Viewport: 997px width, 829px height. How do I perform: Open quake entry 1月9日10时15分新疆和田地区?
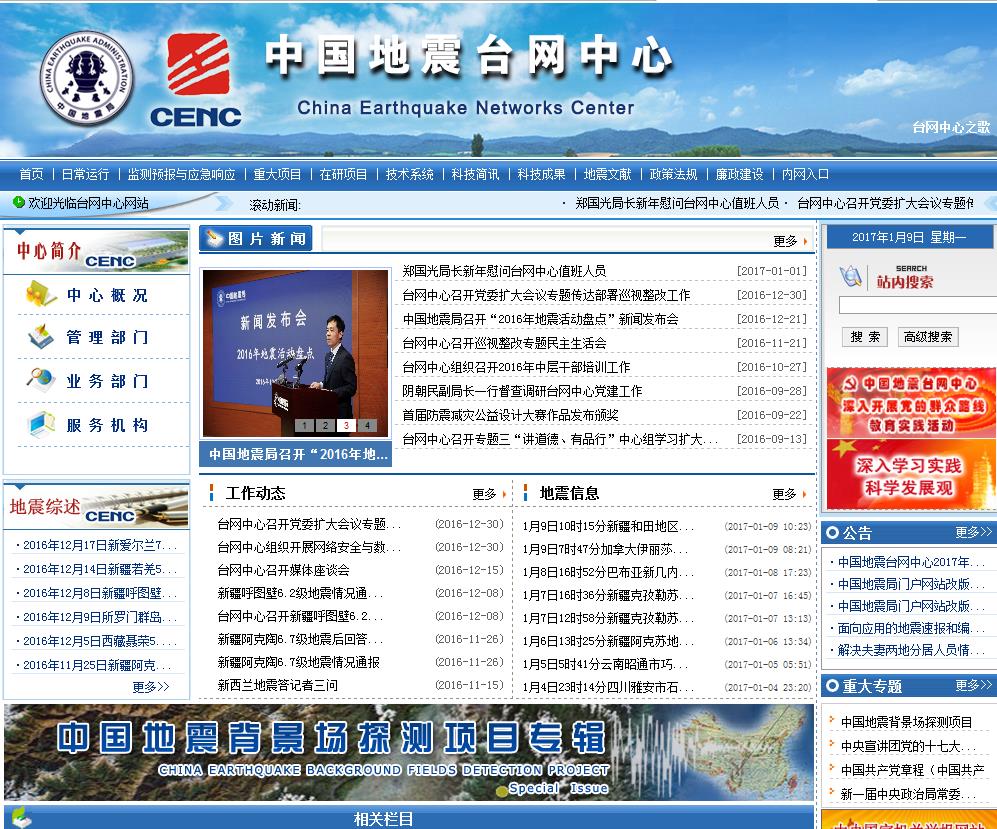[608, 526]
